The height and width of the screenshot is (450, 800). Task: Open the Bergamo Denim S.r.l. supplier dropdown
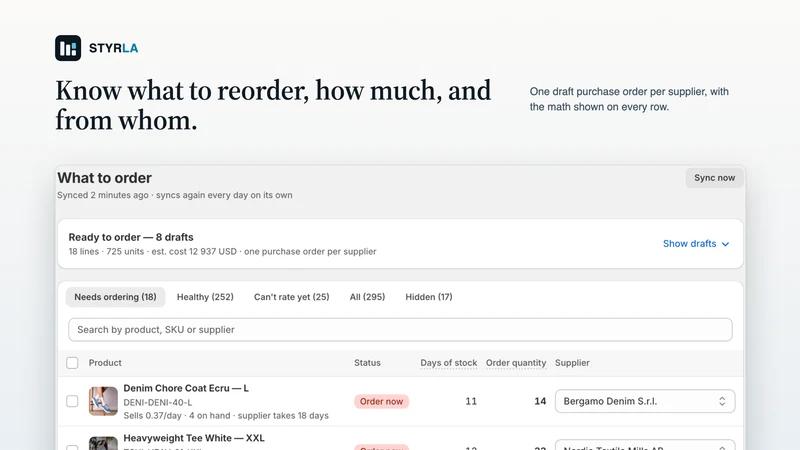[645, 401]
